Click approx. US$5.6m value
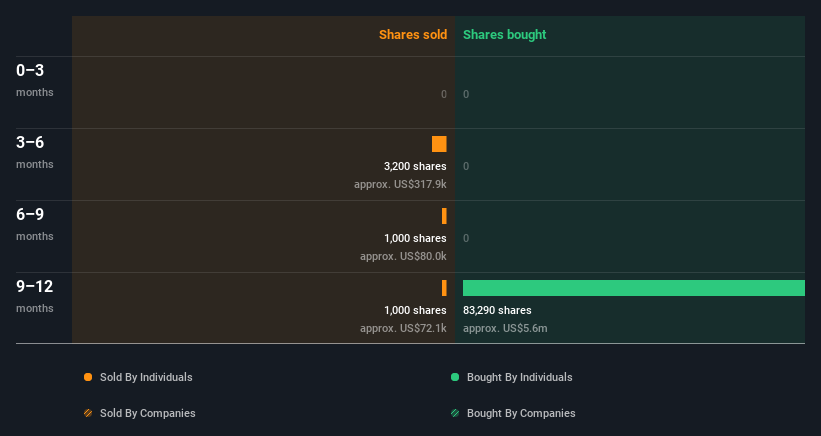The image size is (821, 436). (505, 328)
